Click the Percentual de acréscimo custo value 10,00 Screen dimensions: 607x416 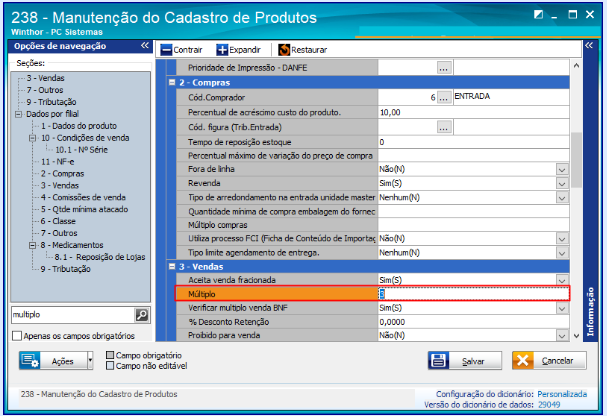coord(473,113)
